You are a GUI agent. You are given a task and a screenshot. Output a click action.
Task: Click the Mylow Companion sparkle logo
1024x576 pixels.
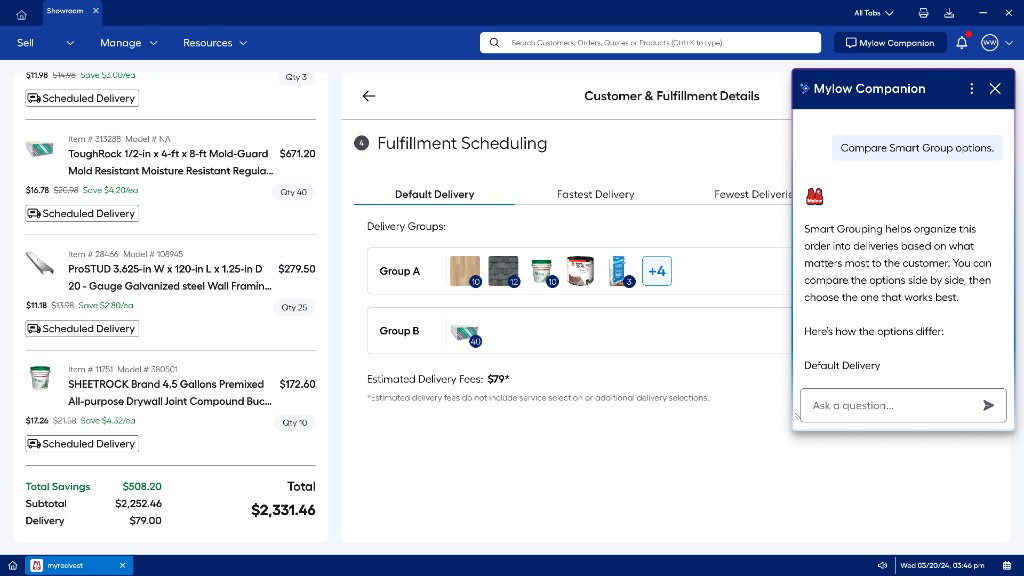[805, 89]
